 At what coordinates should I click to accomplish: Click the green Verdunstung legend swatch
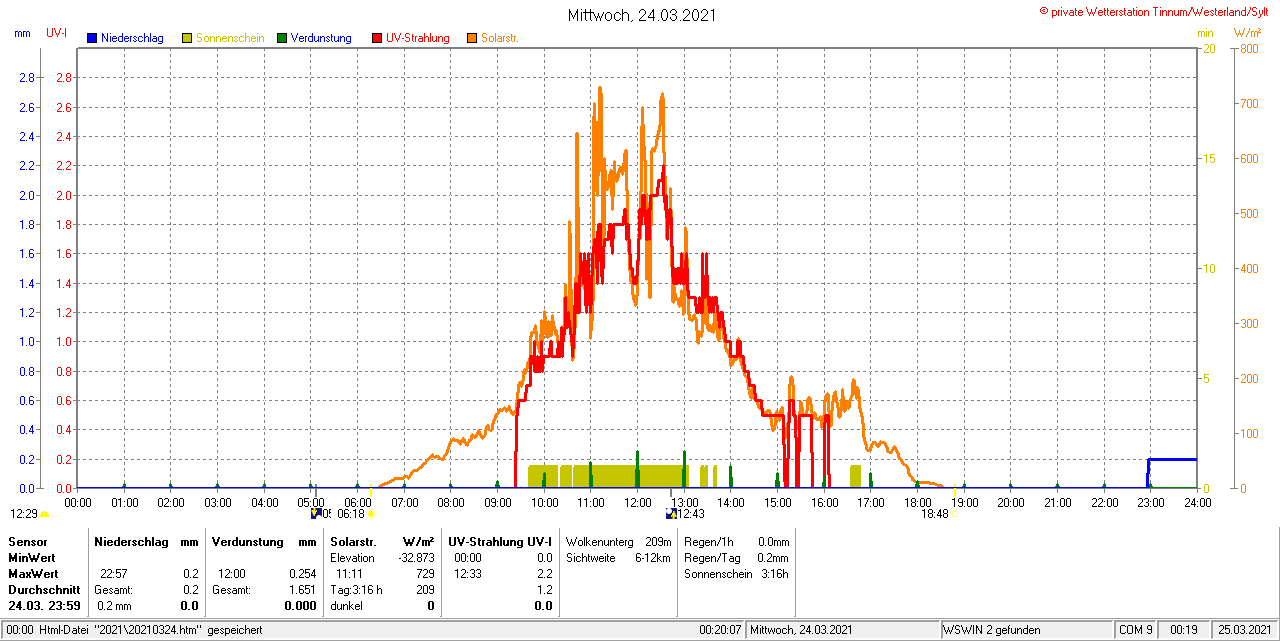[282, 38]
